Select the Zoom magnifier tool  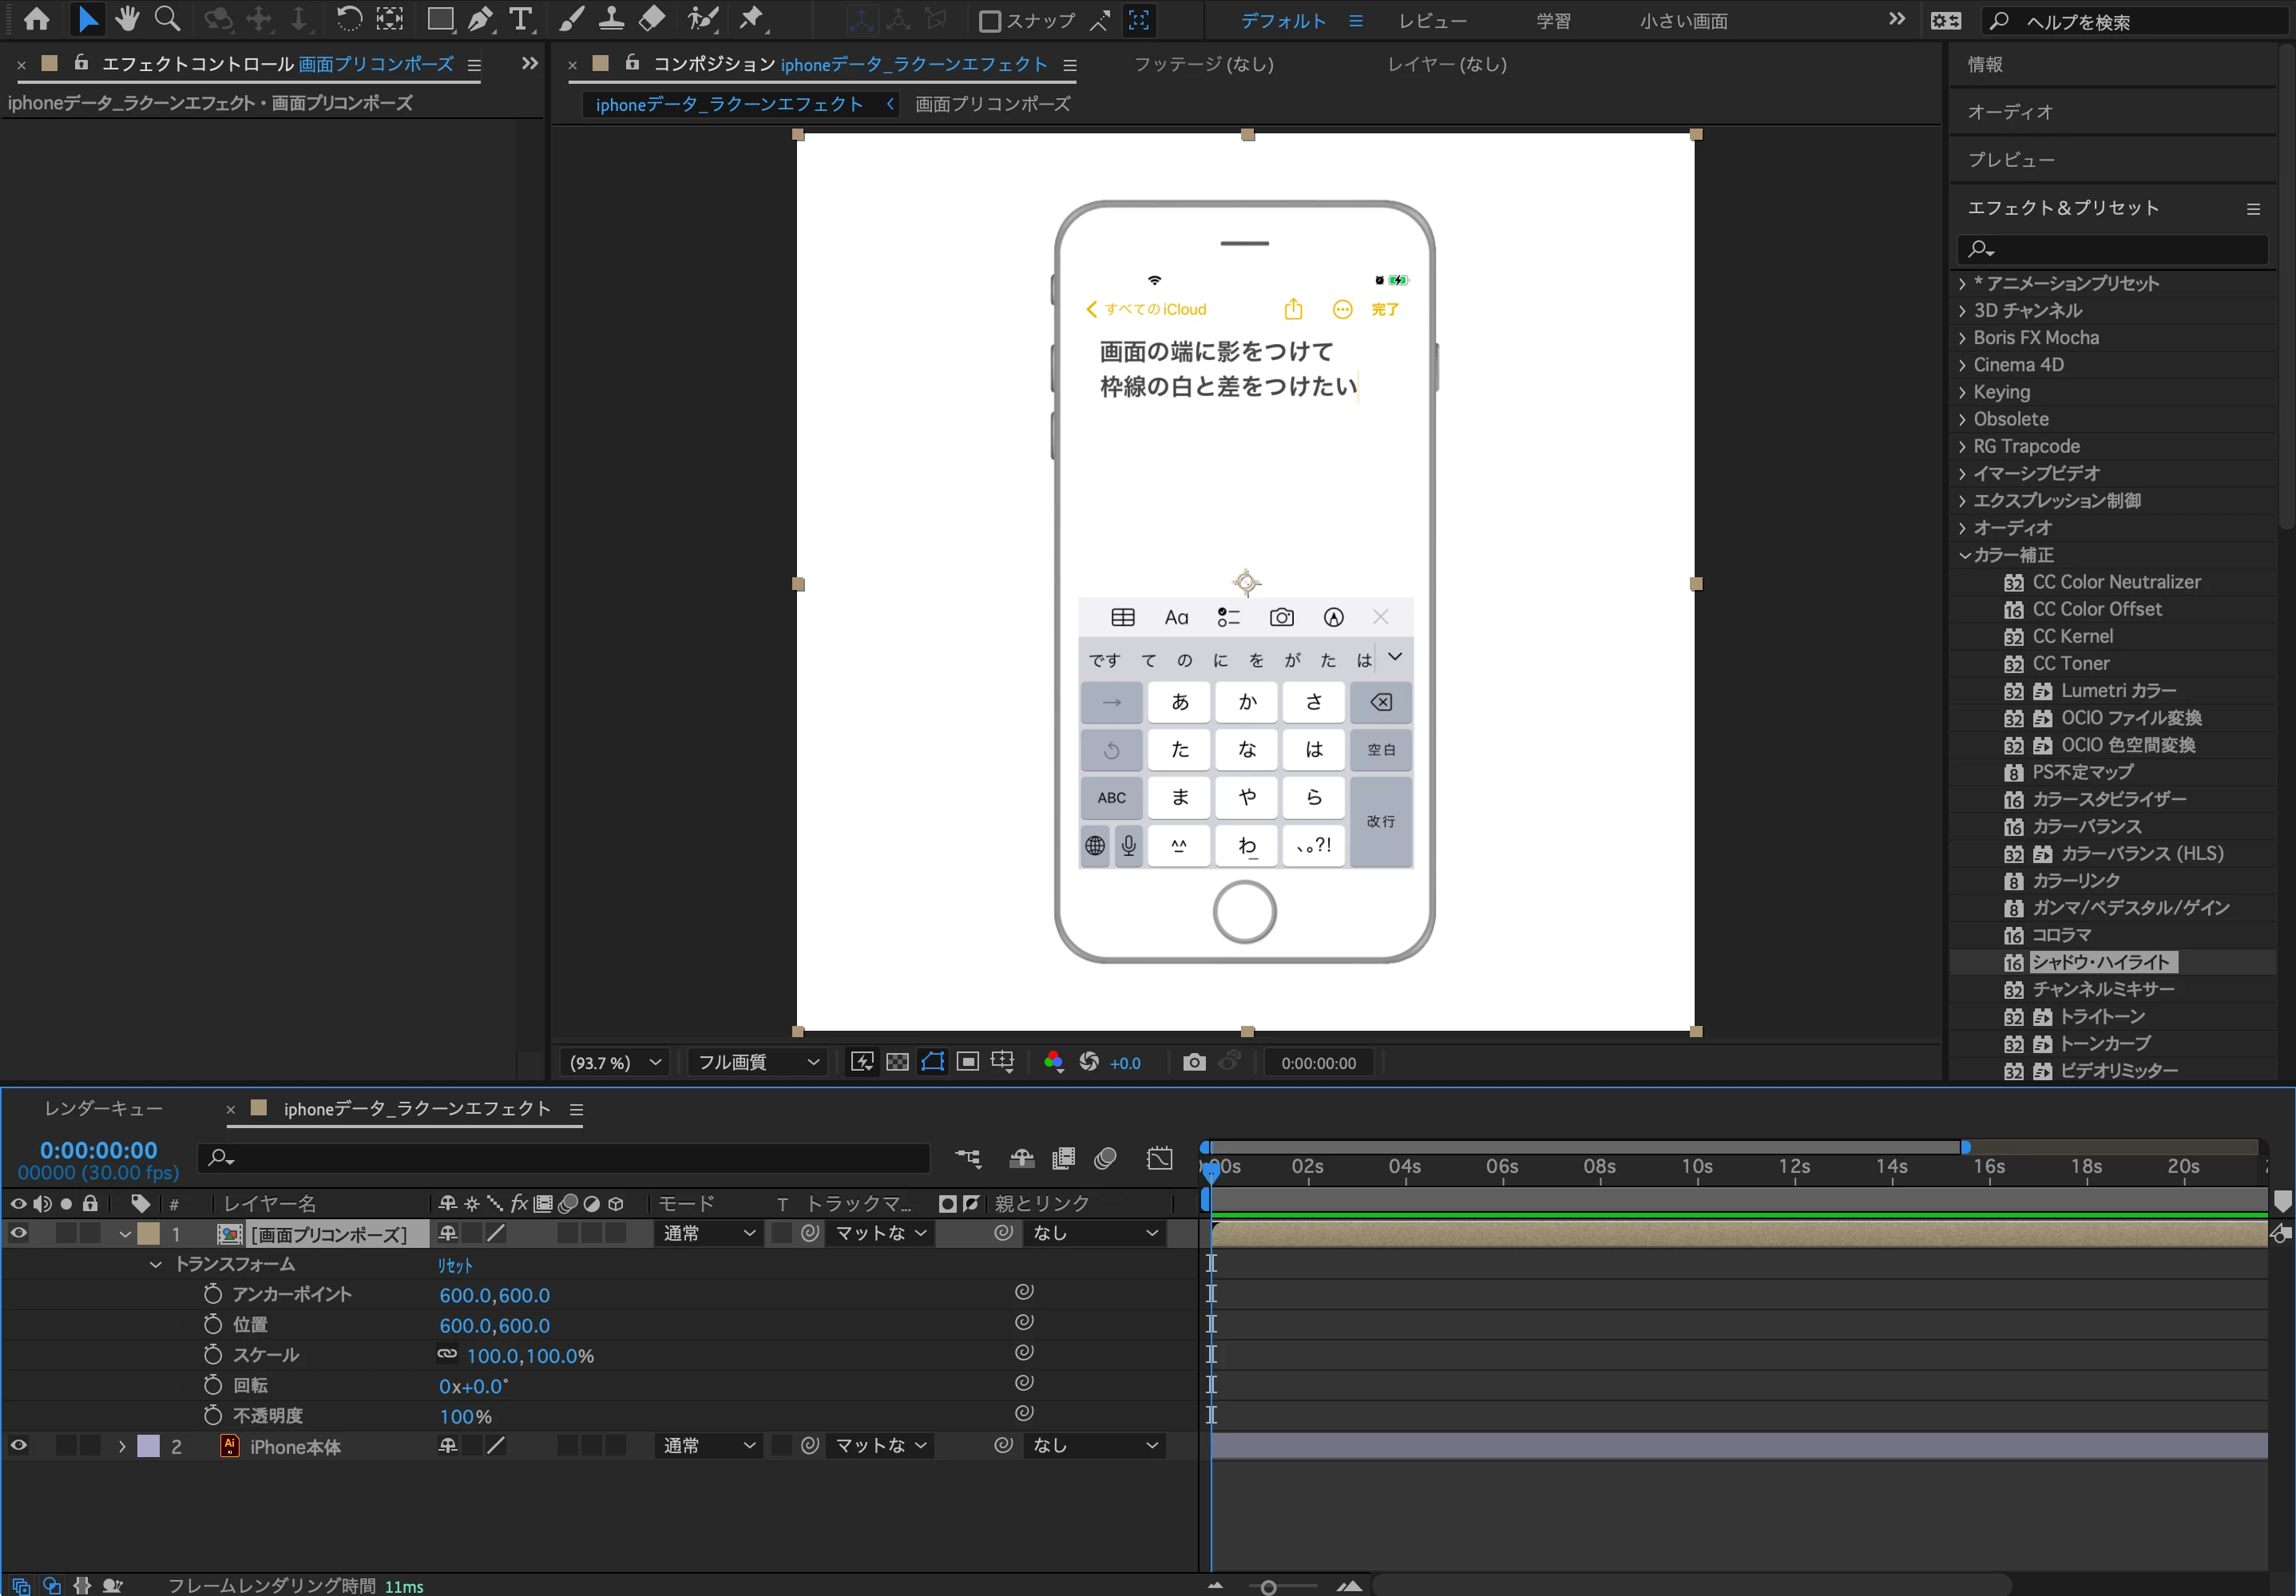click(167, 19)
